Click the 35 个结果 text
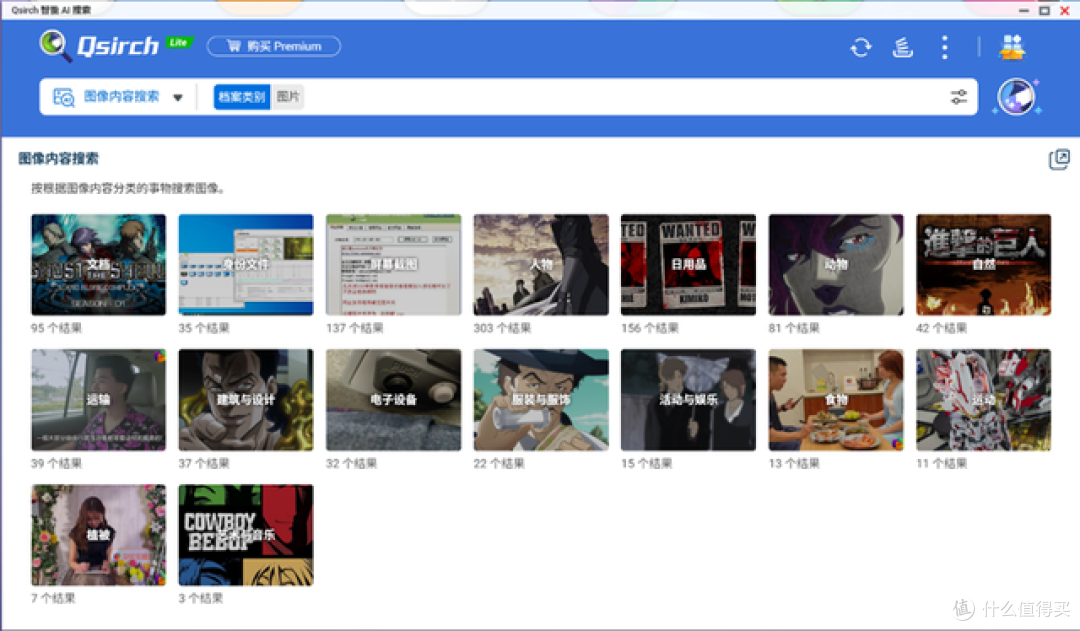 point(203,329)
